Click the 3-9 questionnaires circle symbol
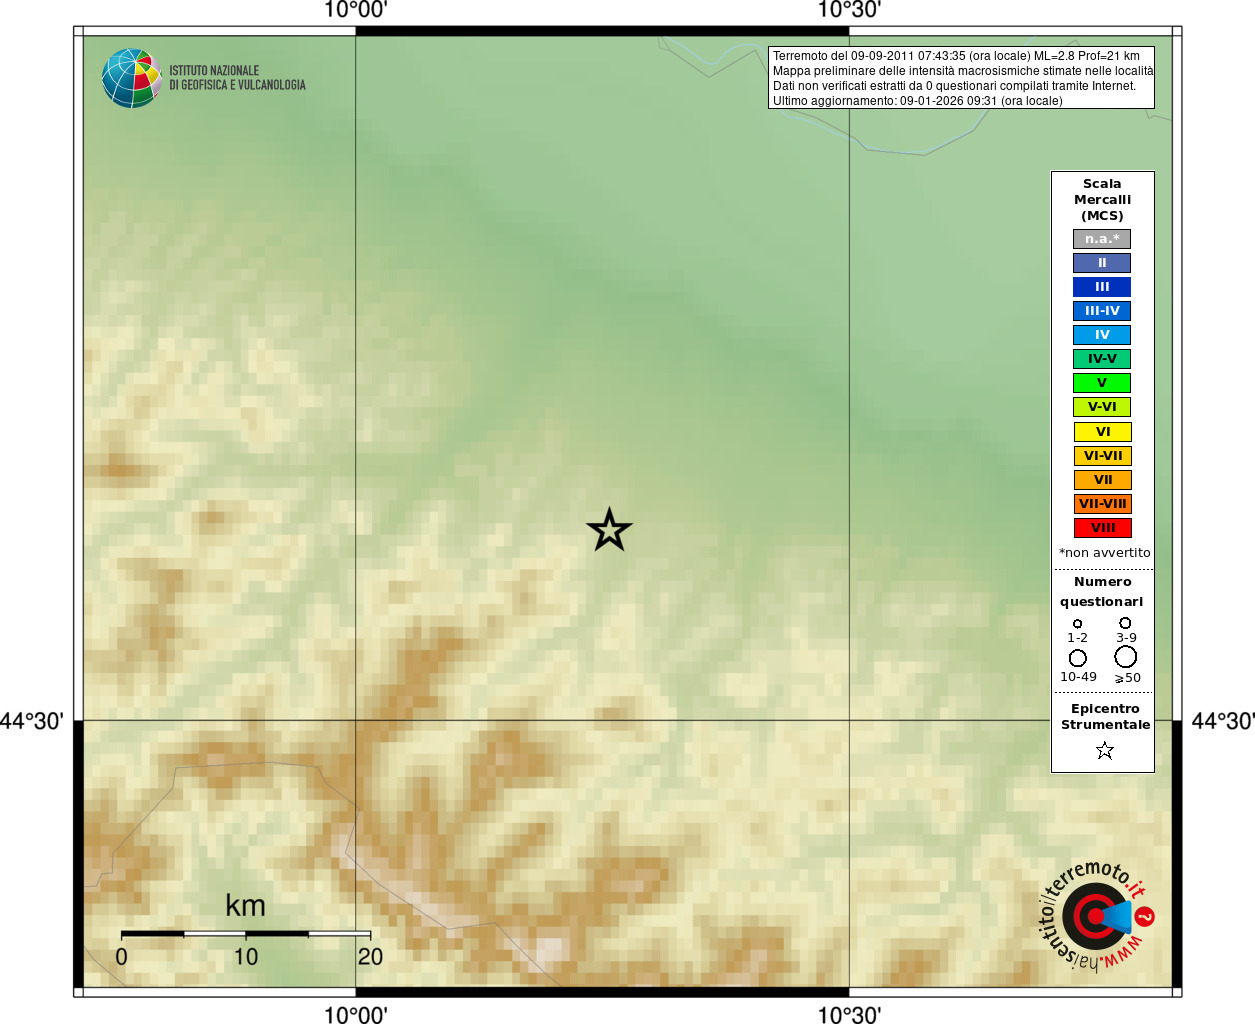This screenshot has height=1024, width=1255. (x=1125, y=622)
